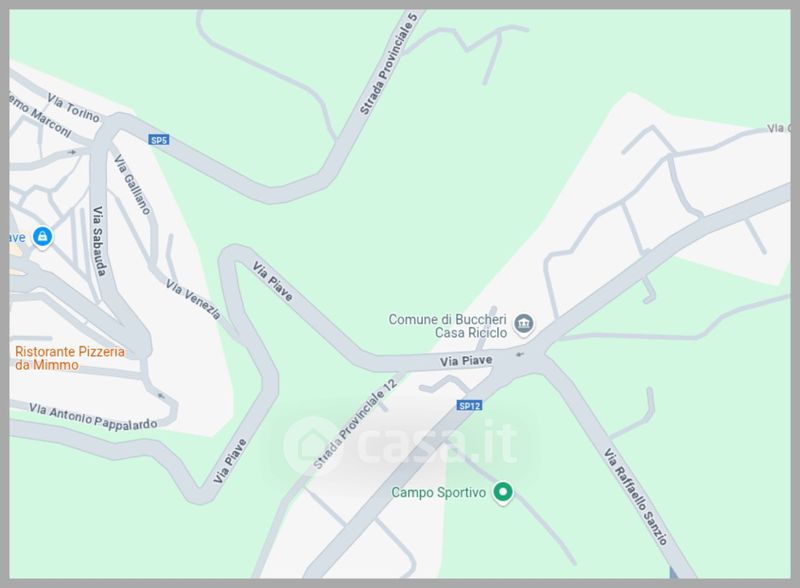Click the SP5 road shield
Image resolution: width=800 pixels, height=588 pixels.
159,140
